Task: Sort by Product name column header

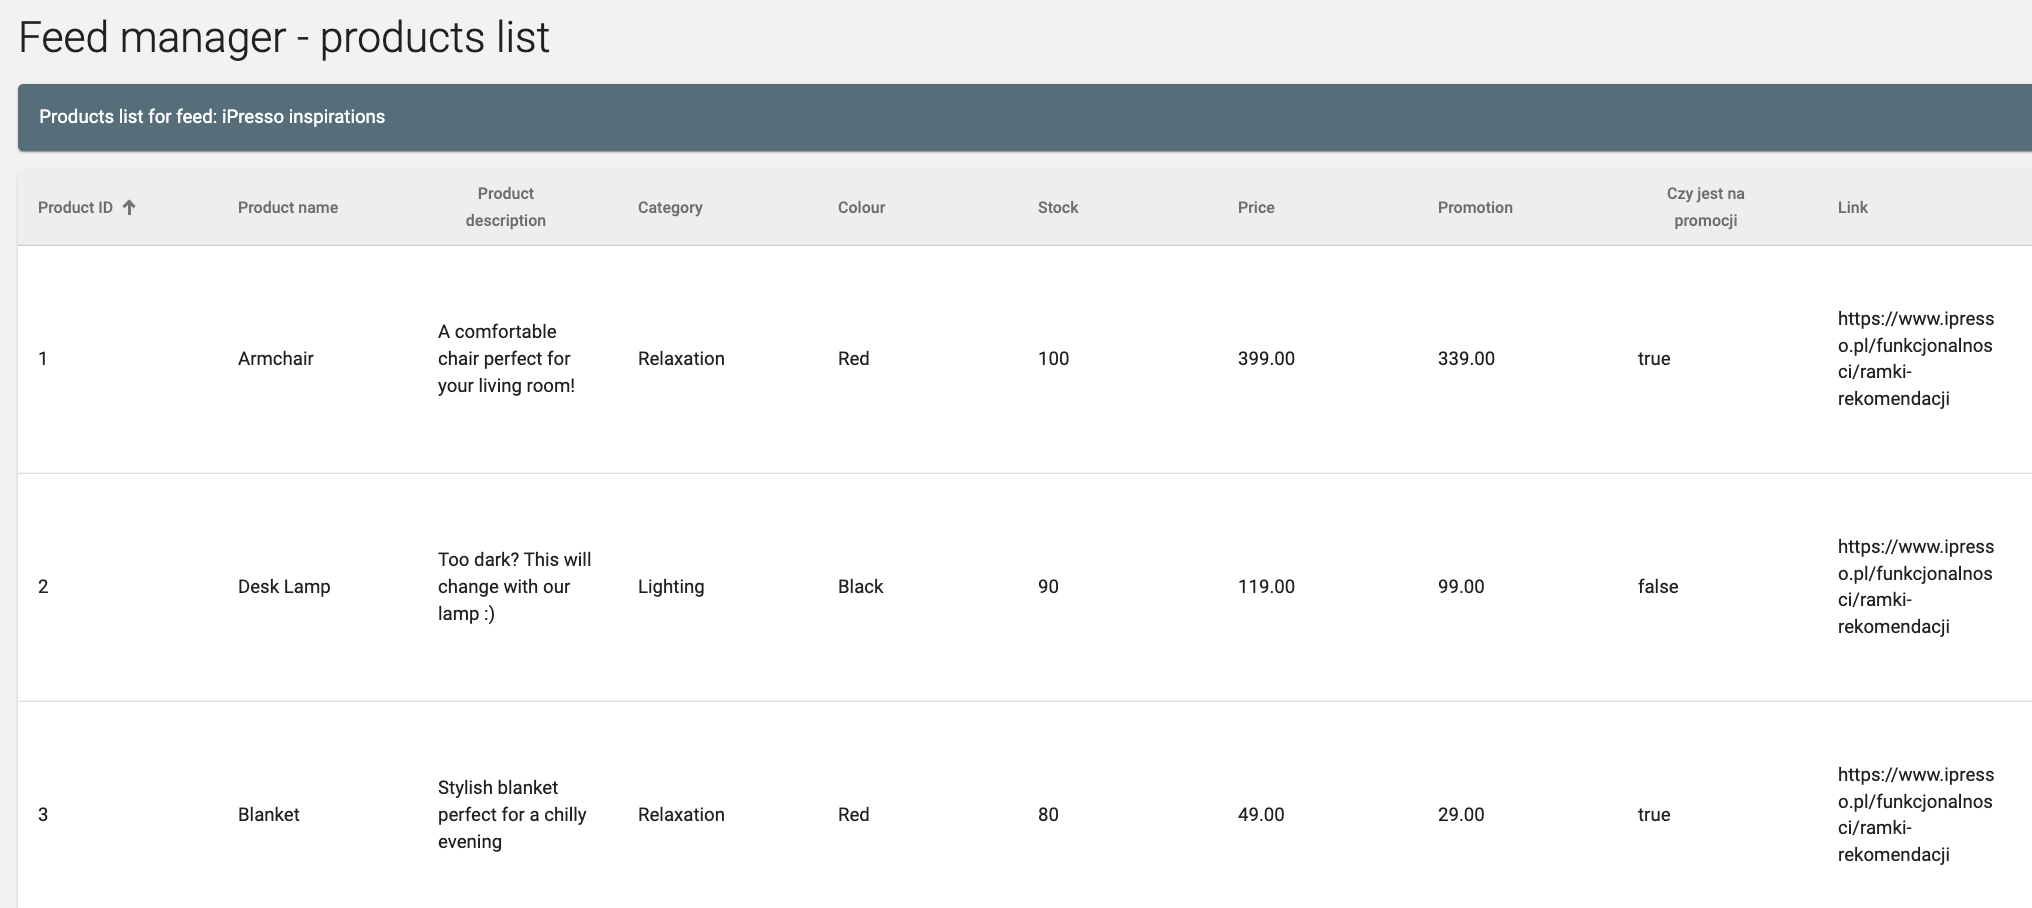Action: click(288, 207)
